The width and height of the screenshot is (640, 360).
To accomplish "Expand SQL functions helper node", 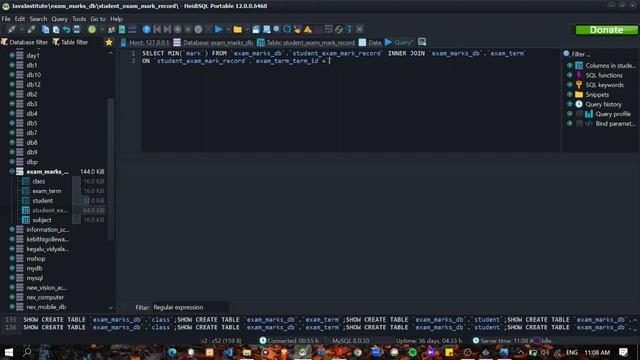I will tap(569, 75).
